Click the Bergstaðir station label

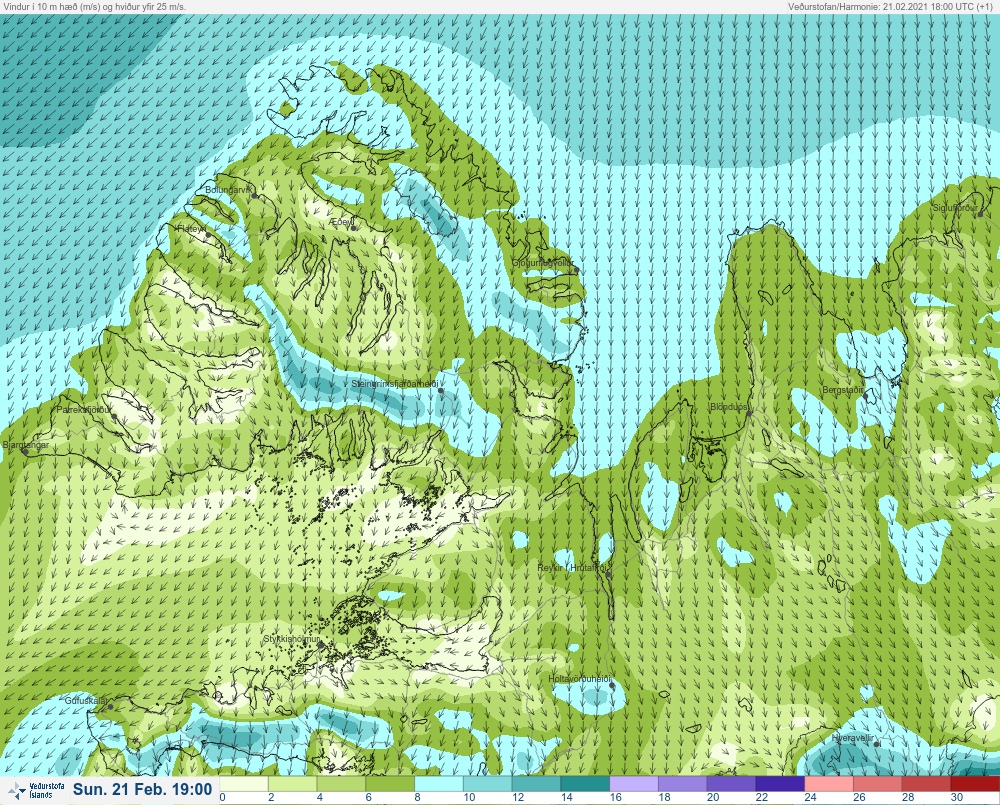[842, 390]
